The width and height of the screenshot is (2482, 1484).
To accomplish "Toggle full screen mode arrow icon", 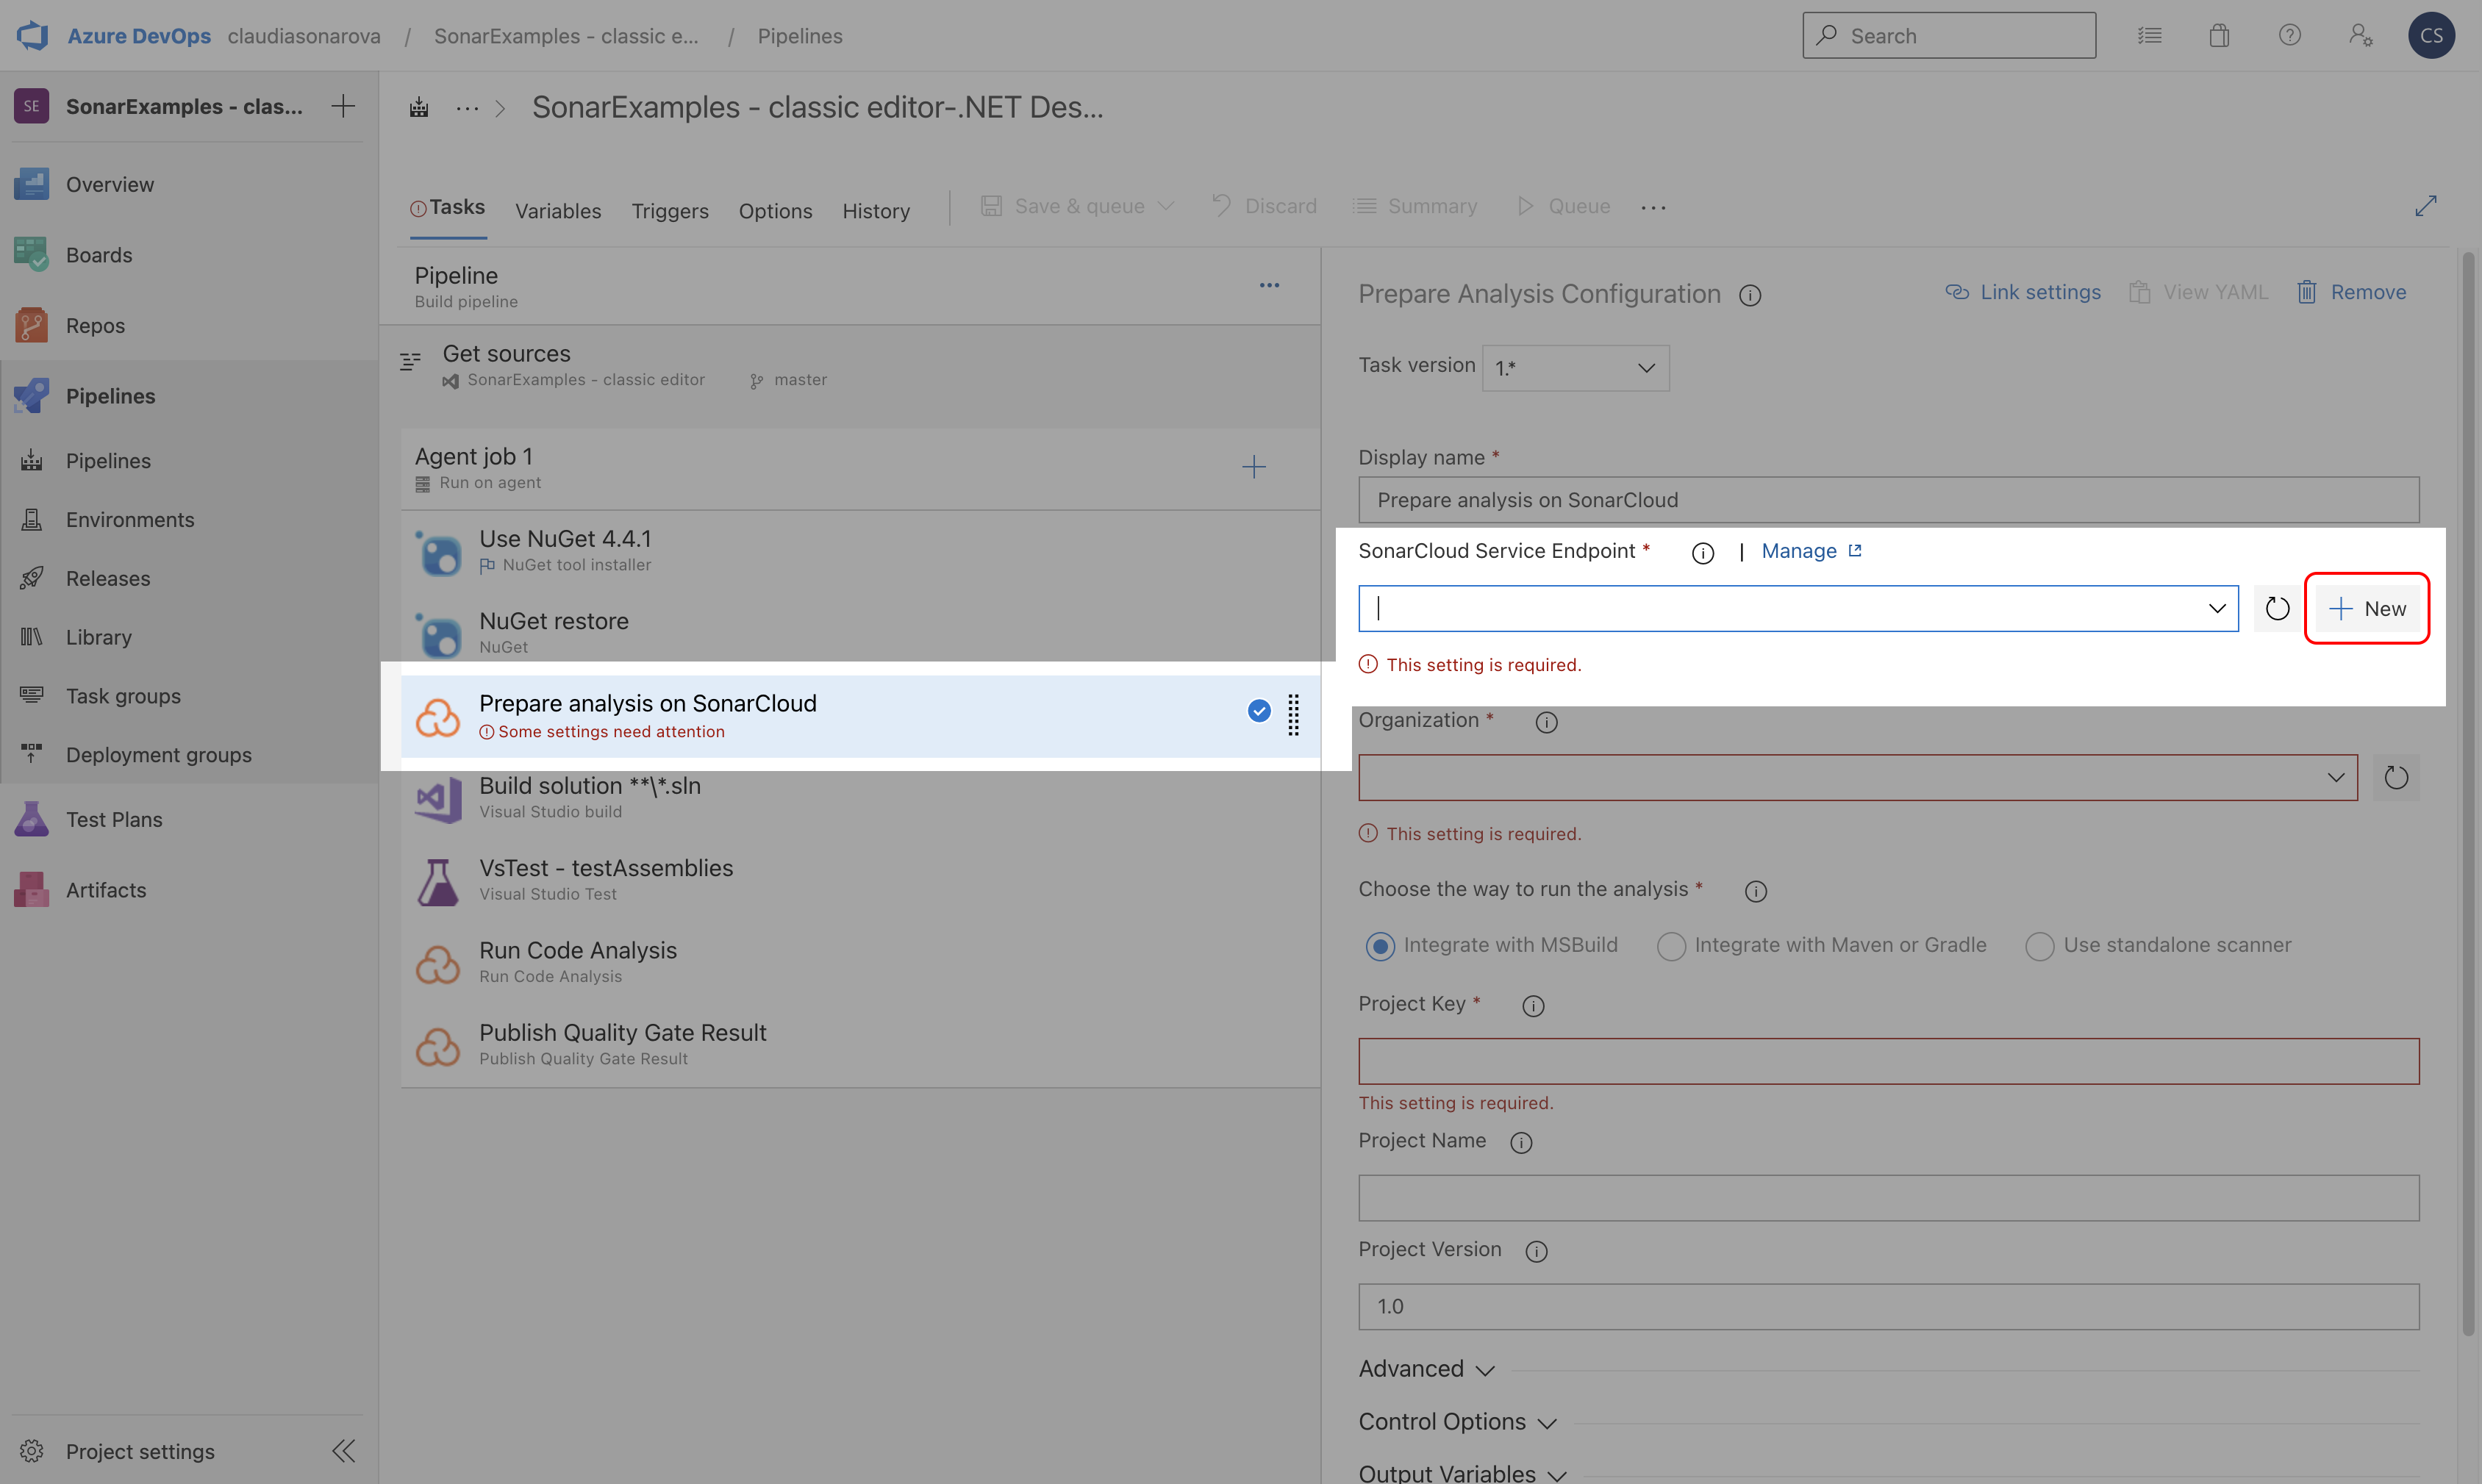I will point(2425,206).
